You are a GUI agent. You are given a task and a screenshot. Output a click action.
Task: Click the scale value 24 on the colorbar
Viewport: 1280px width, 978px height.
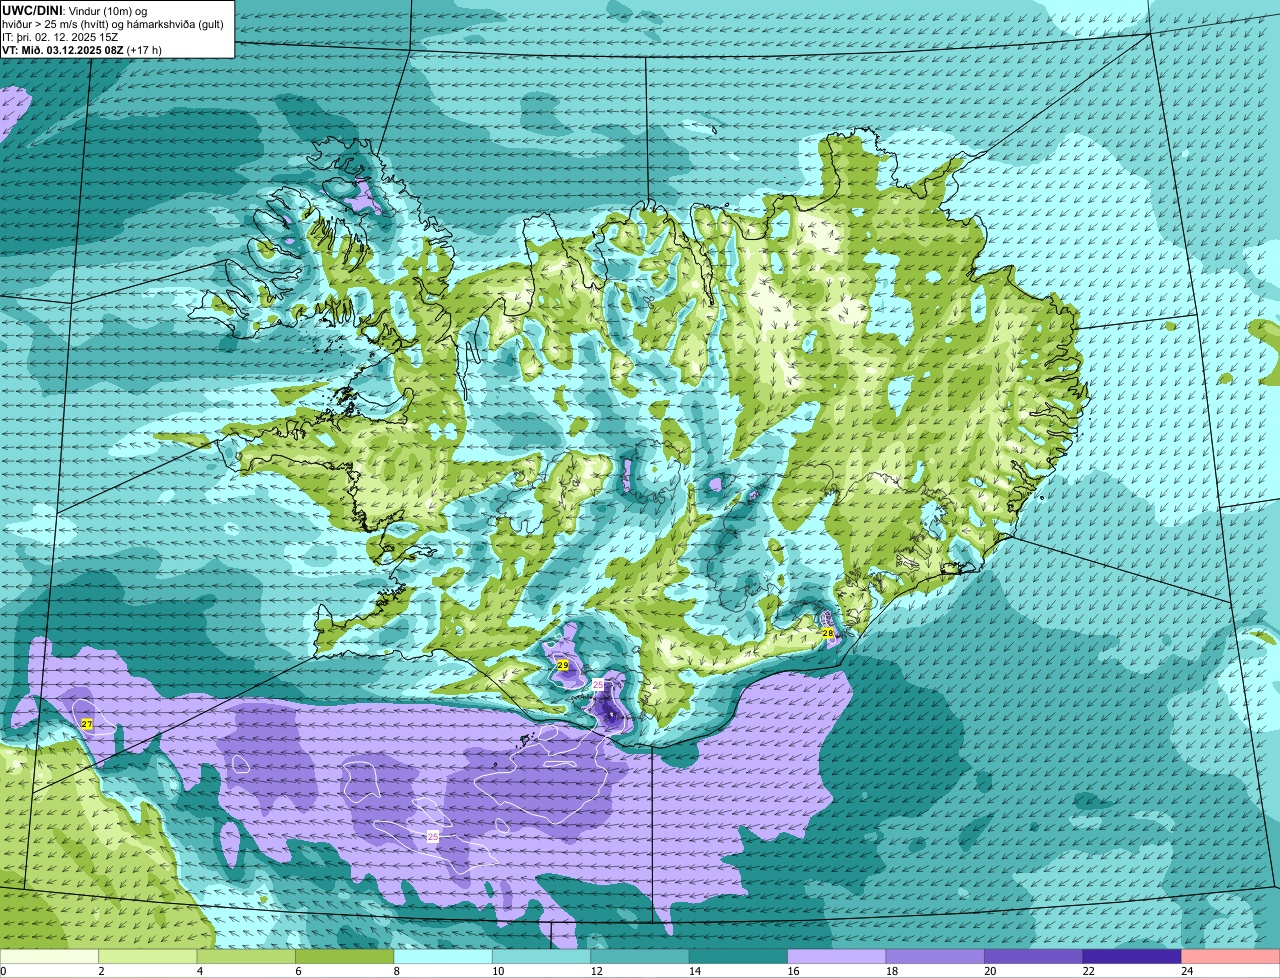tap(1187, 971)
